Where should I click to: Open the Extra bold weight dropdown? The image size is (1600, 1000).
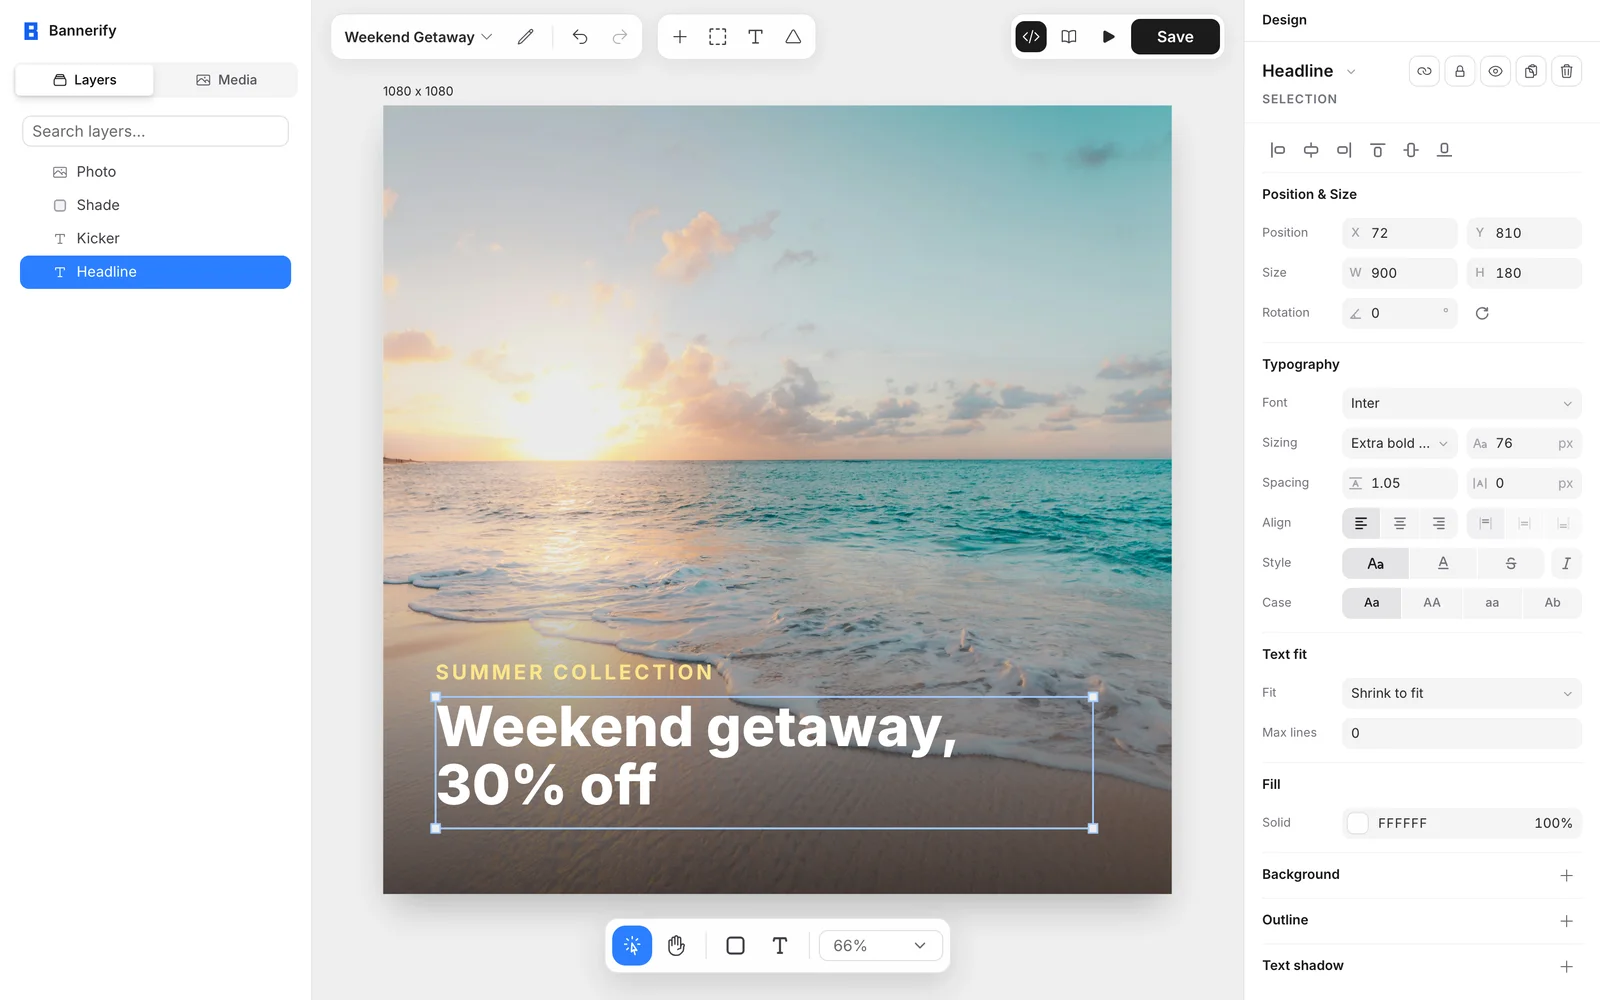(x=1400, y=443)
